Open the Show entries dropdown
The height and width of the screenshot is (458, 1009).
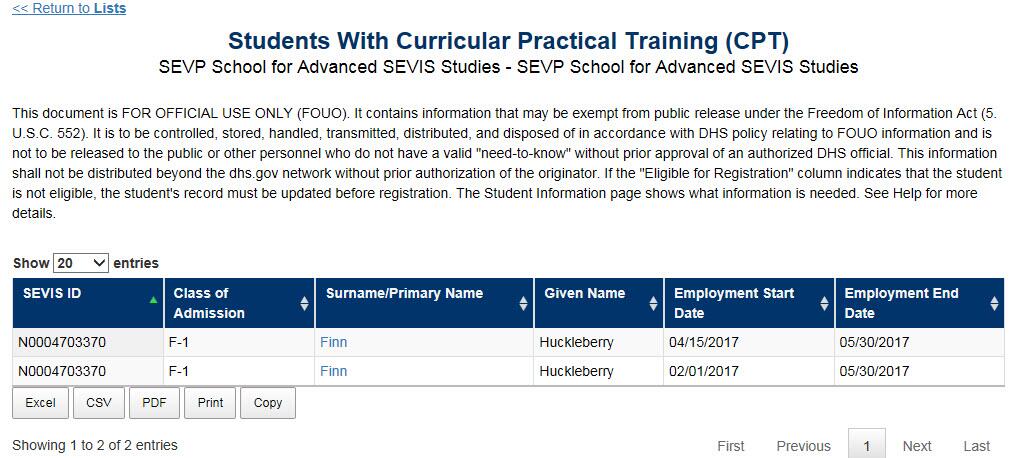click(81, 262)
